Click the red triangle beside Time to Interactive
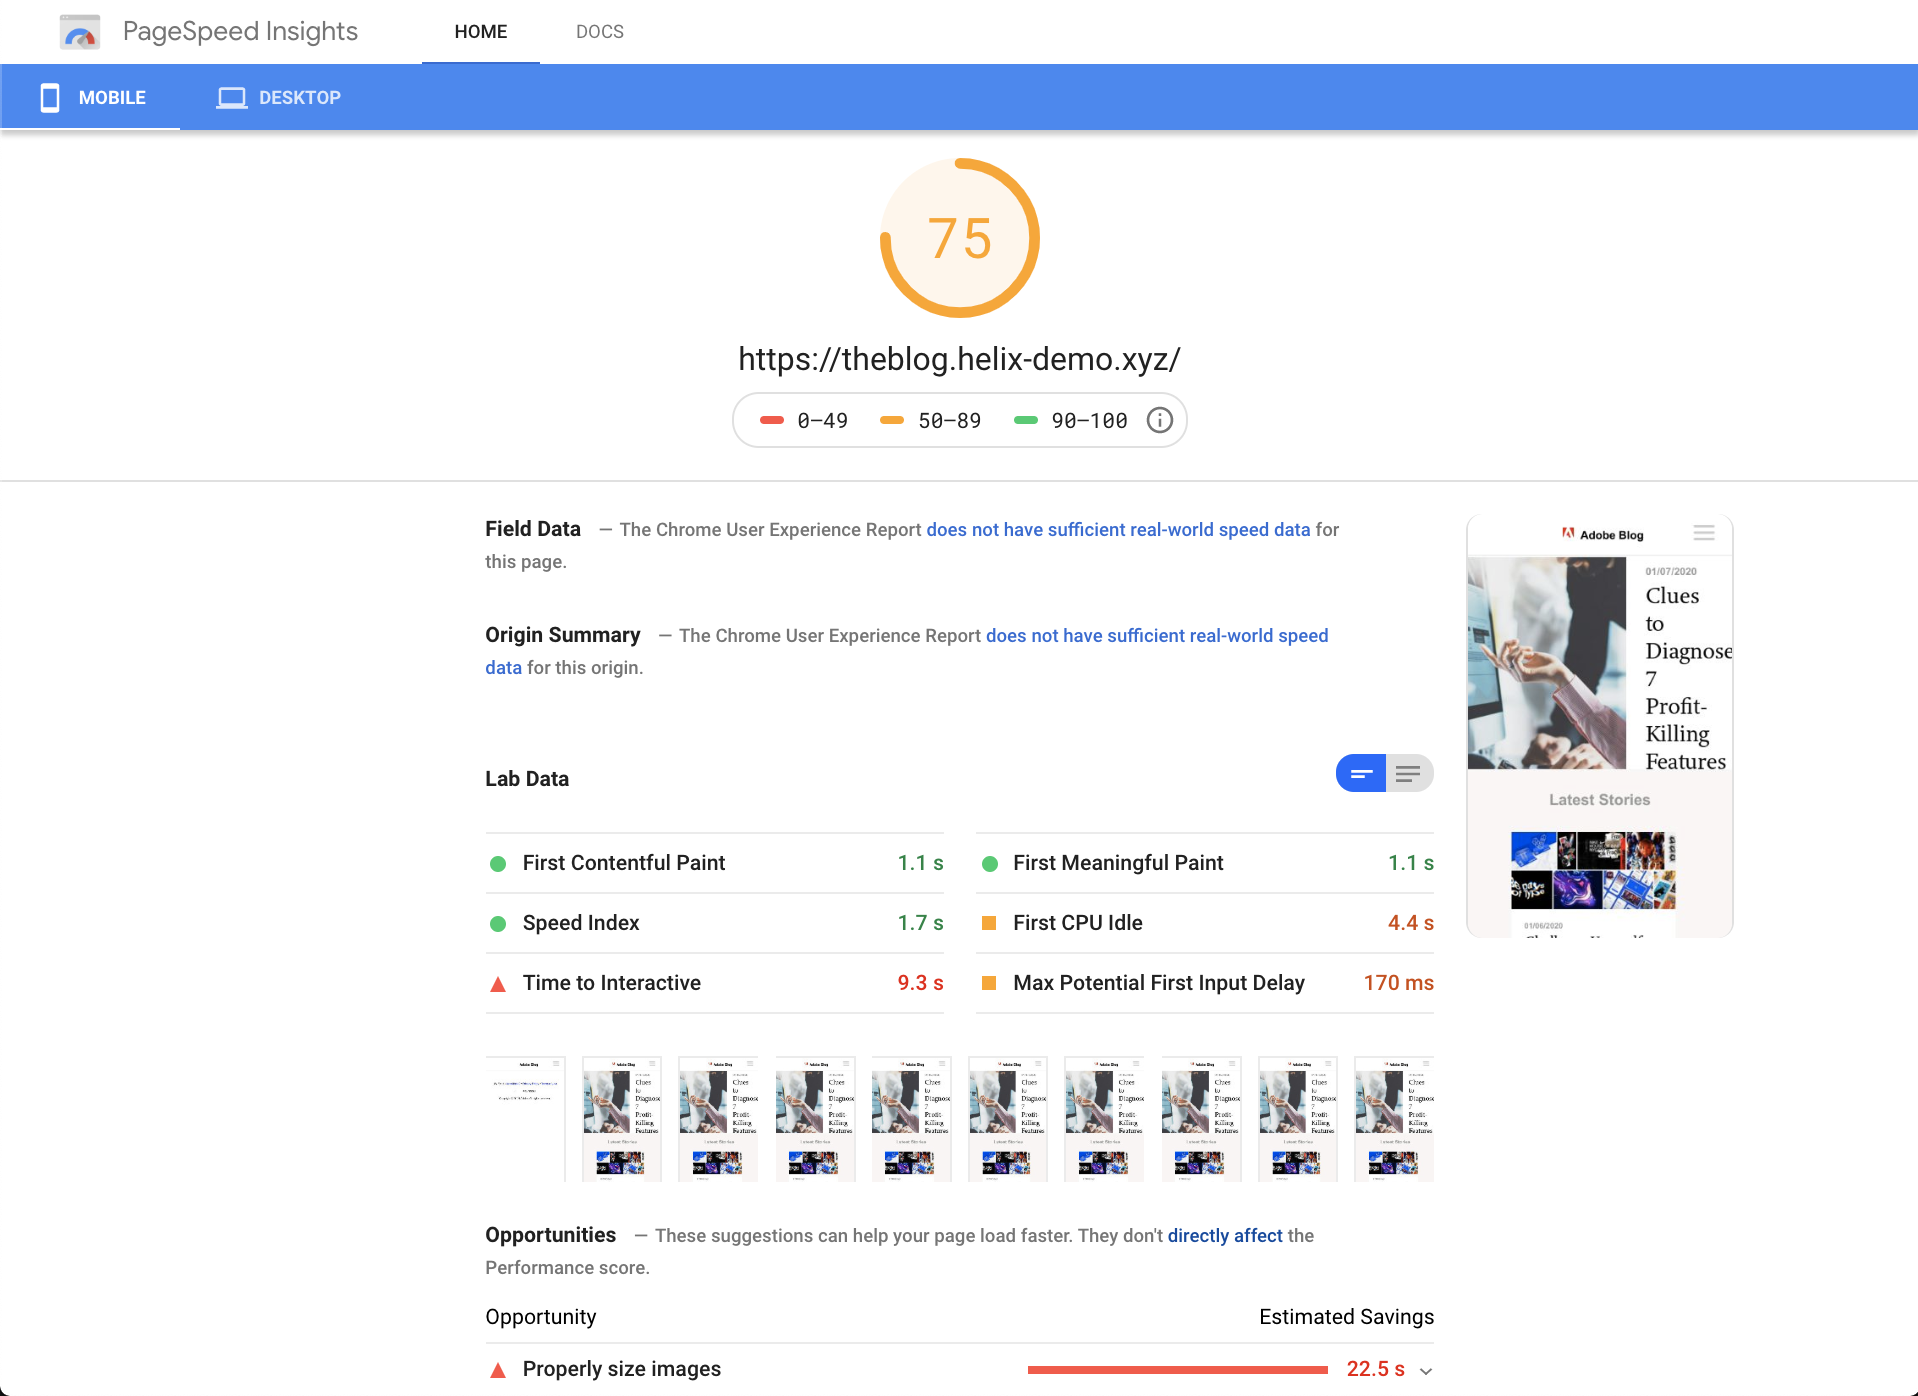The image size is (1918, 1396). (x=498, y=984)
